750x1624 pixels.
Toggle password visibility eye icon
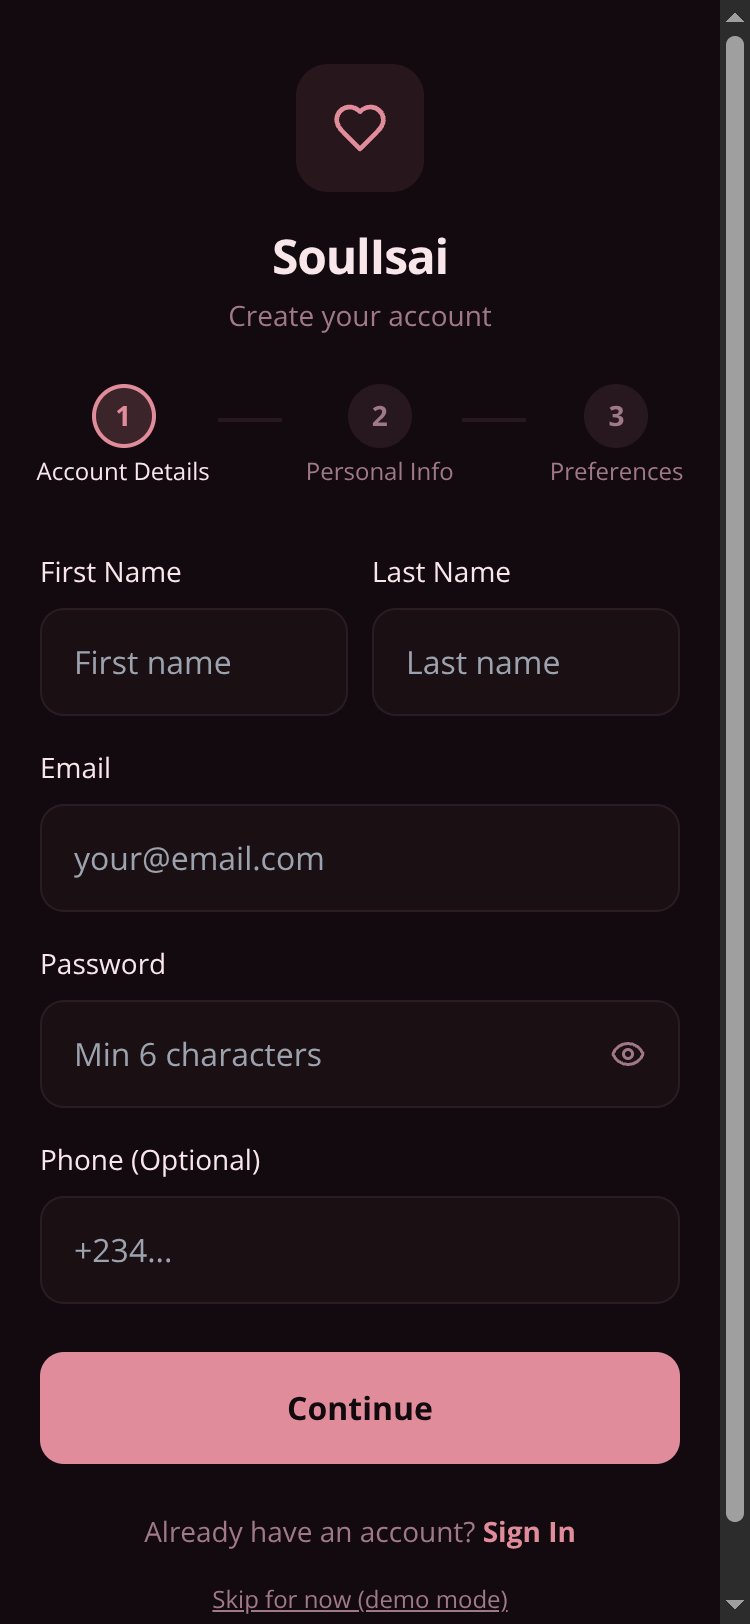627,1054
